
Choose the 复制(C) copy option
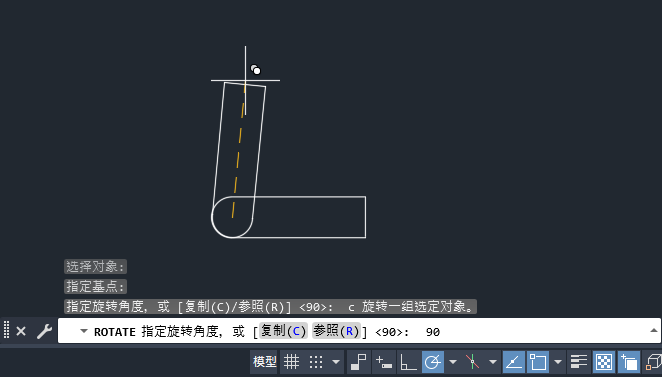(283, 331)
